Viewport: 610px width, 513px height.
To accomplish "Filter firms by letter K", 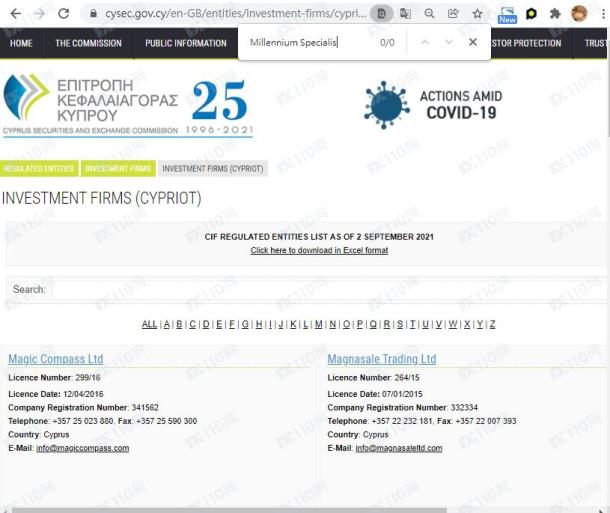I will (293, 324).
